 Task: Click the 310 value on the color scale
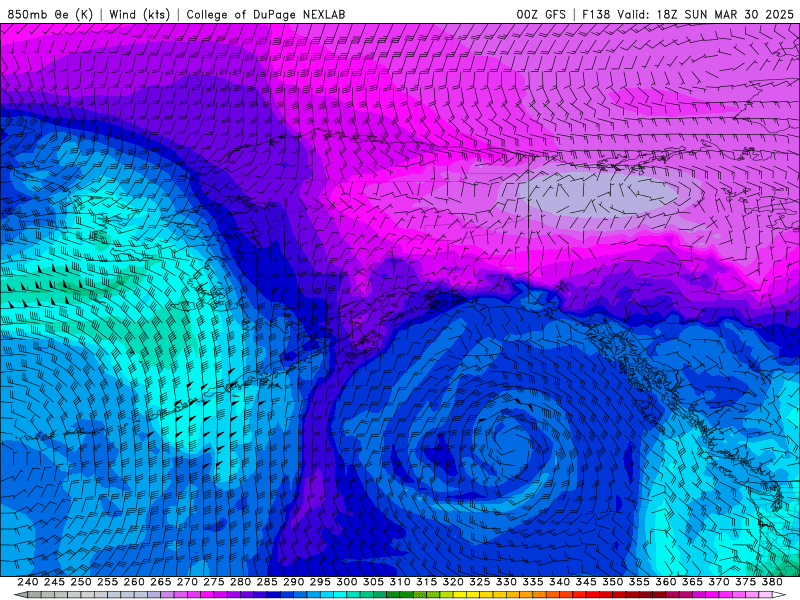[x=399, y=582]
